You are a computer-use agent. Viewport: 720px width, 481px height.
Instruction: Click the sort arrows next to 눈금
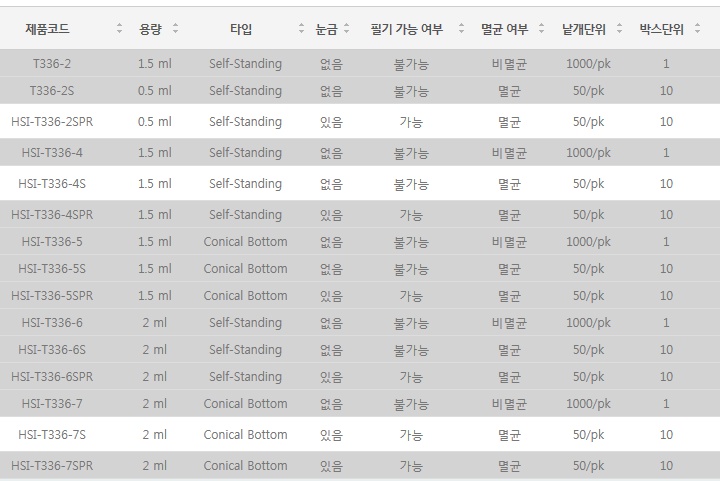(x=347, y=28)
